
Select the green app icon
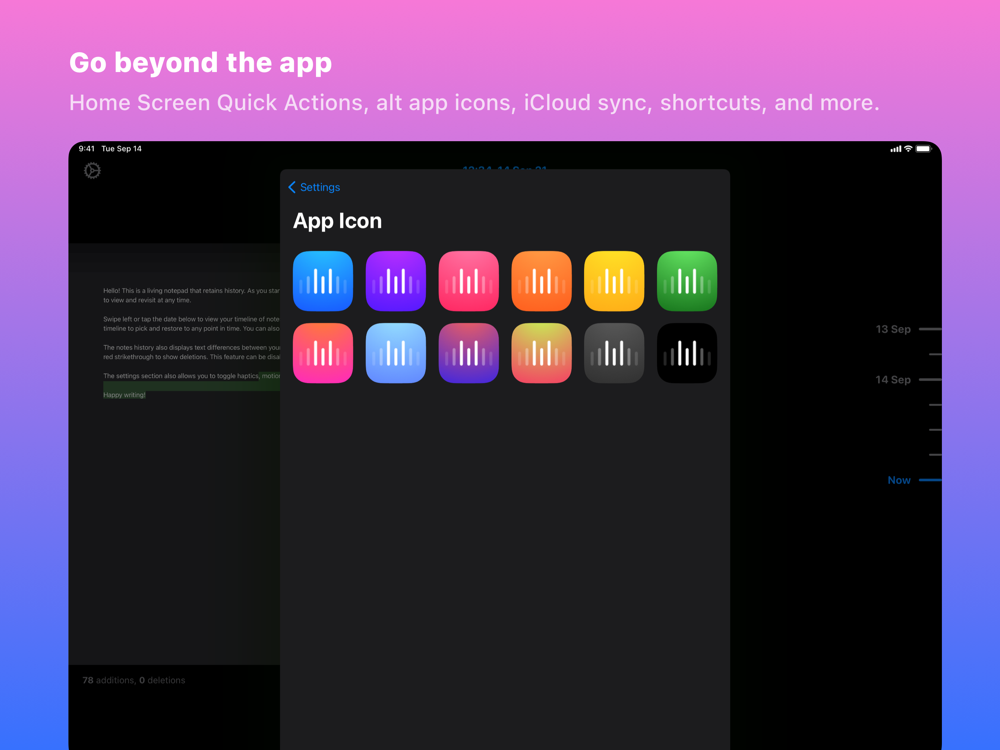coord(687,281)
